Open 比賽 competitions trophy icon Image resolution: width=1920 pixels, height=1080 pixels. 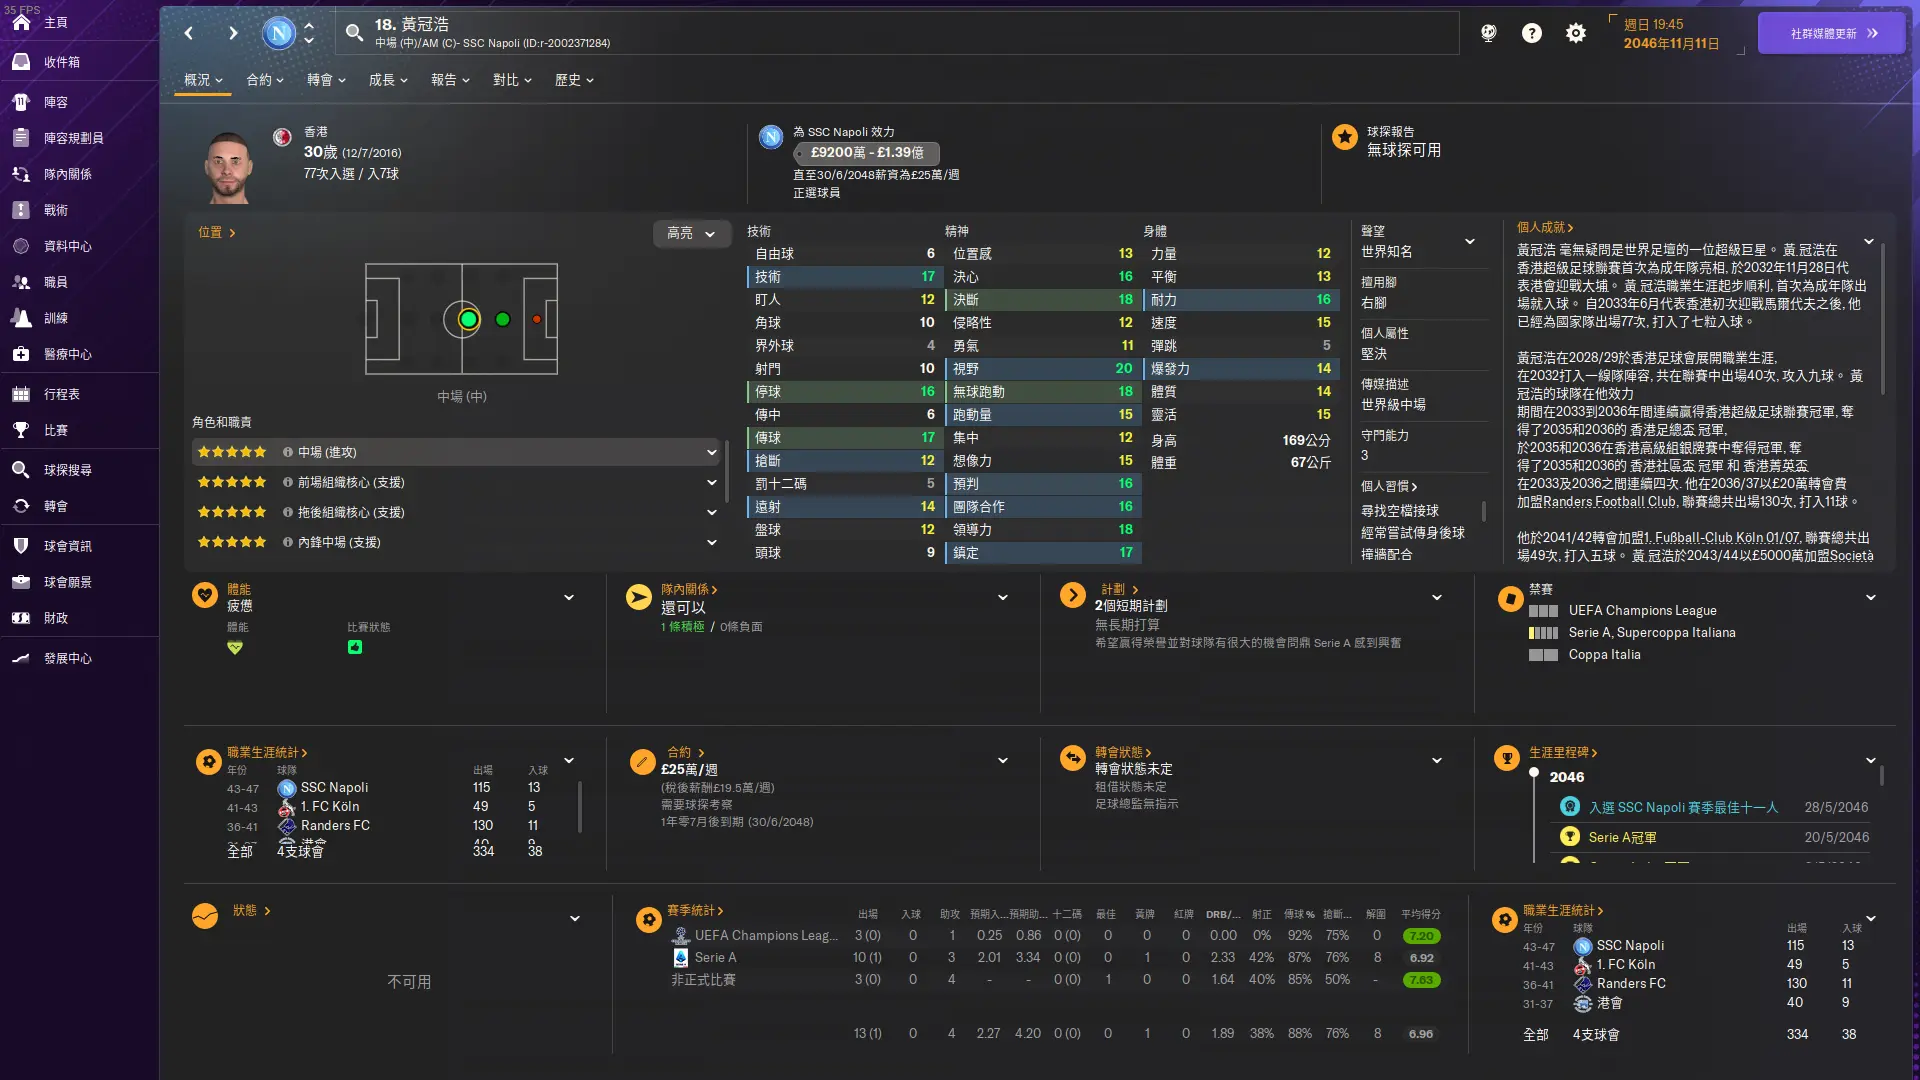[21, 430]
